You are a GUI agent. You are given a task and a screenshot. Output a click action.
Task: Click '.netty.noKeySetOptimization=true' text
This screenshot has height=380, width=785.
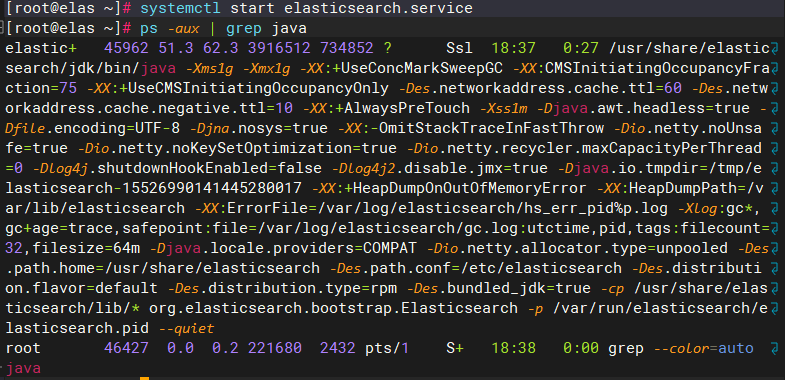click(254, 148)
